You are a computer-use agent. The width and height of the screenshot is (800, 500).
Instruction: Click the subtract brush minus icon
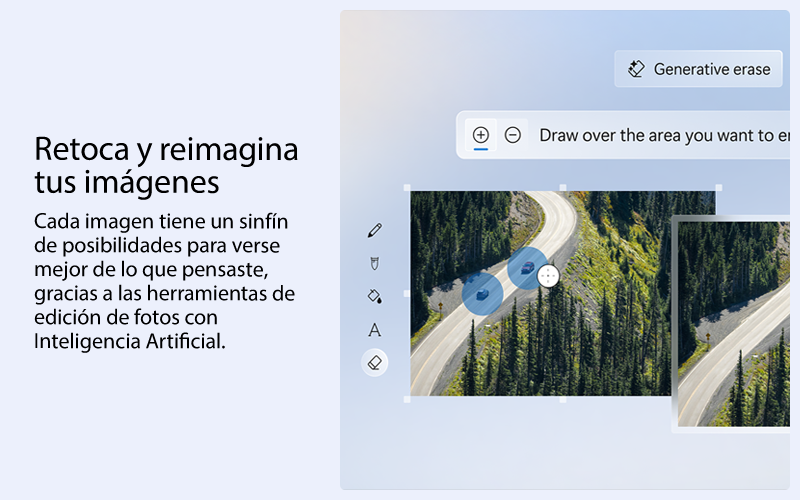point(513,135)
